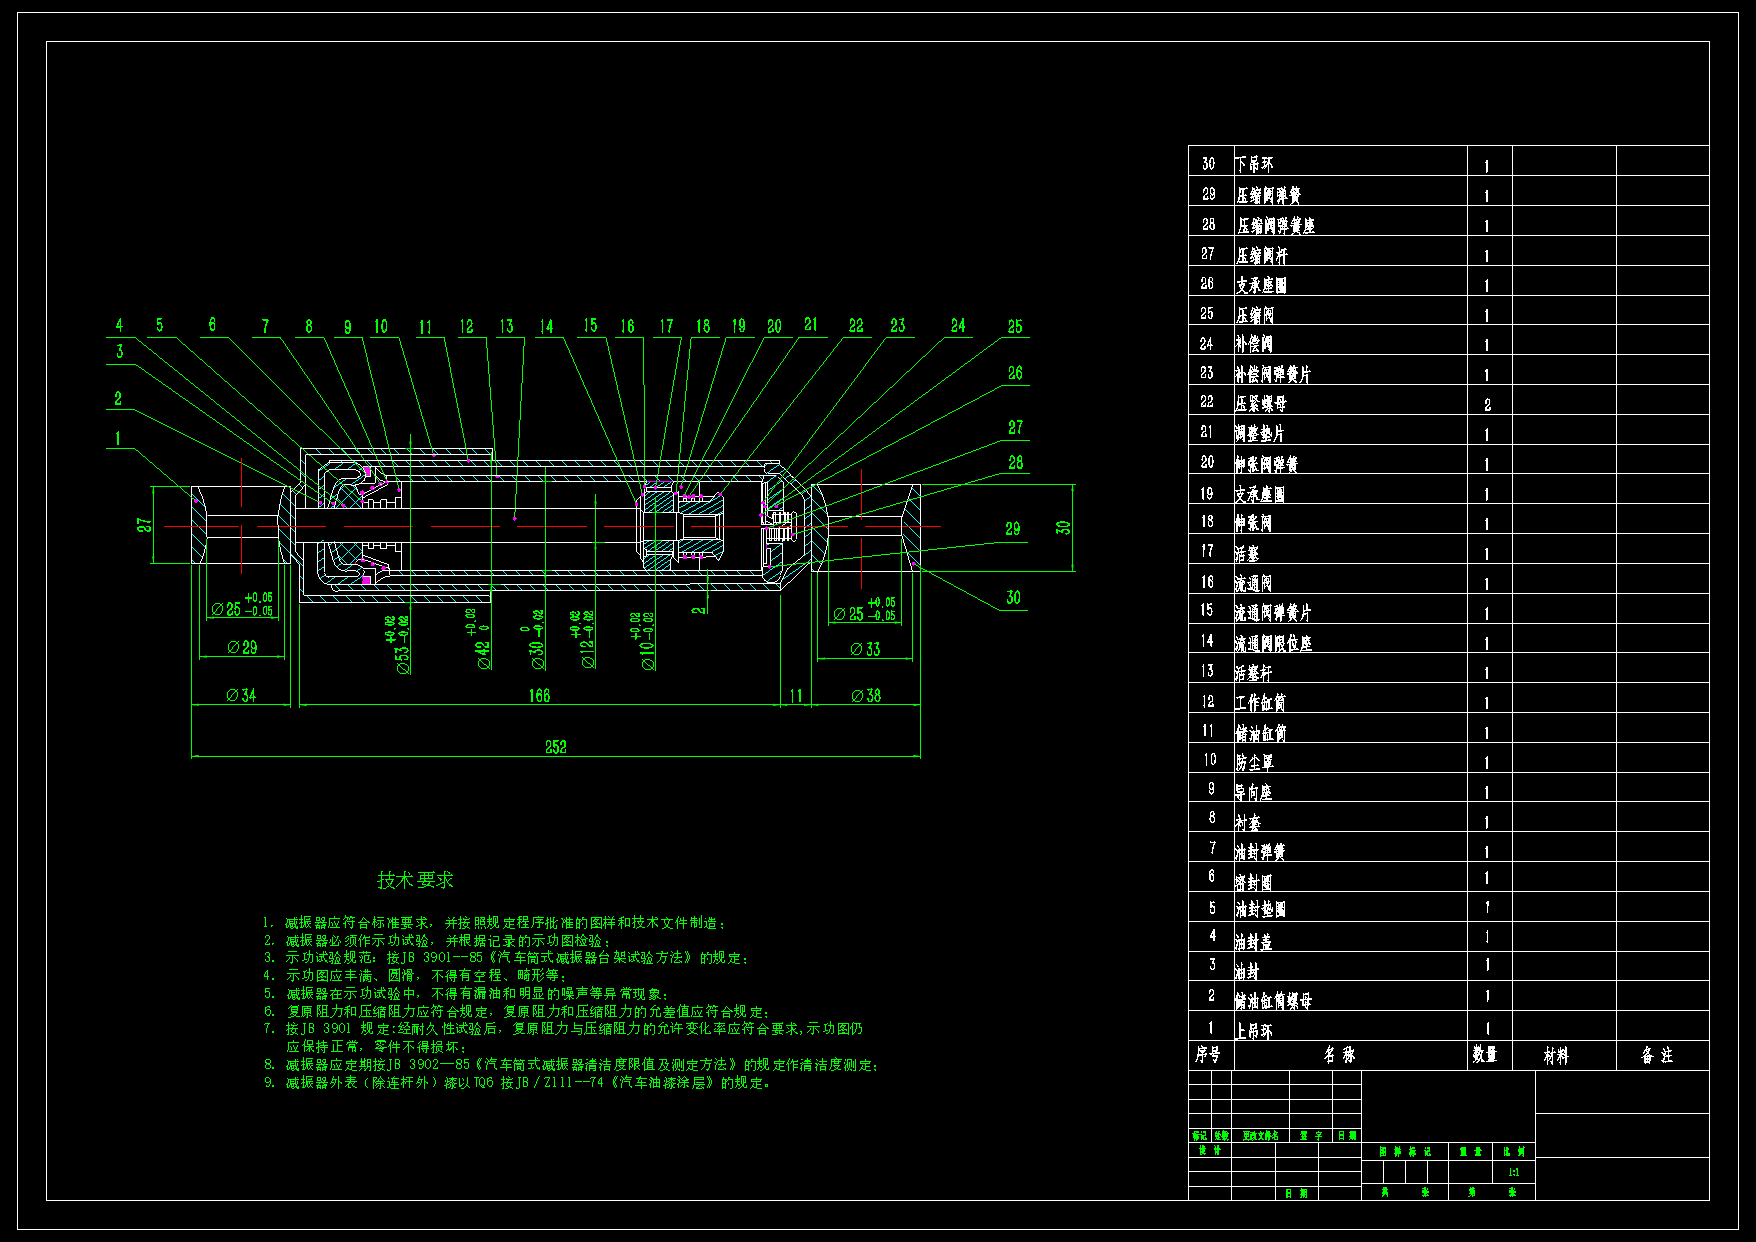Image resolution: width=1756 pixels, height=1242 pixels.
Task: Click the 序号 column header
Action: tap(1208, 1055)
